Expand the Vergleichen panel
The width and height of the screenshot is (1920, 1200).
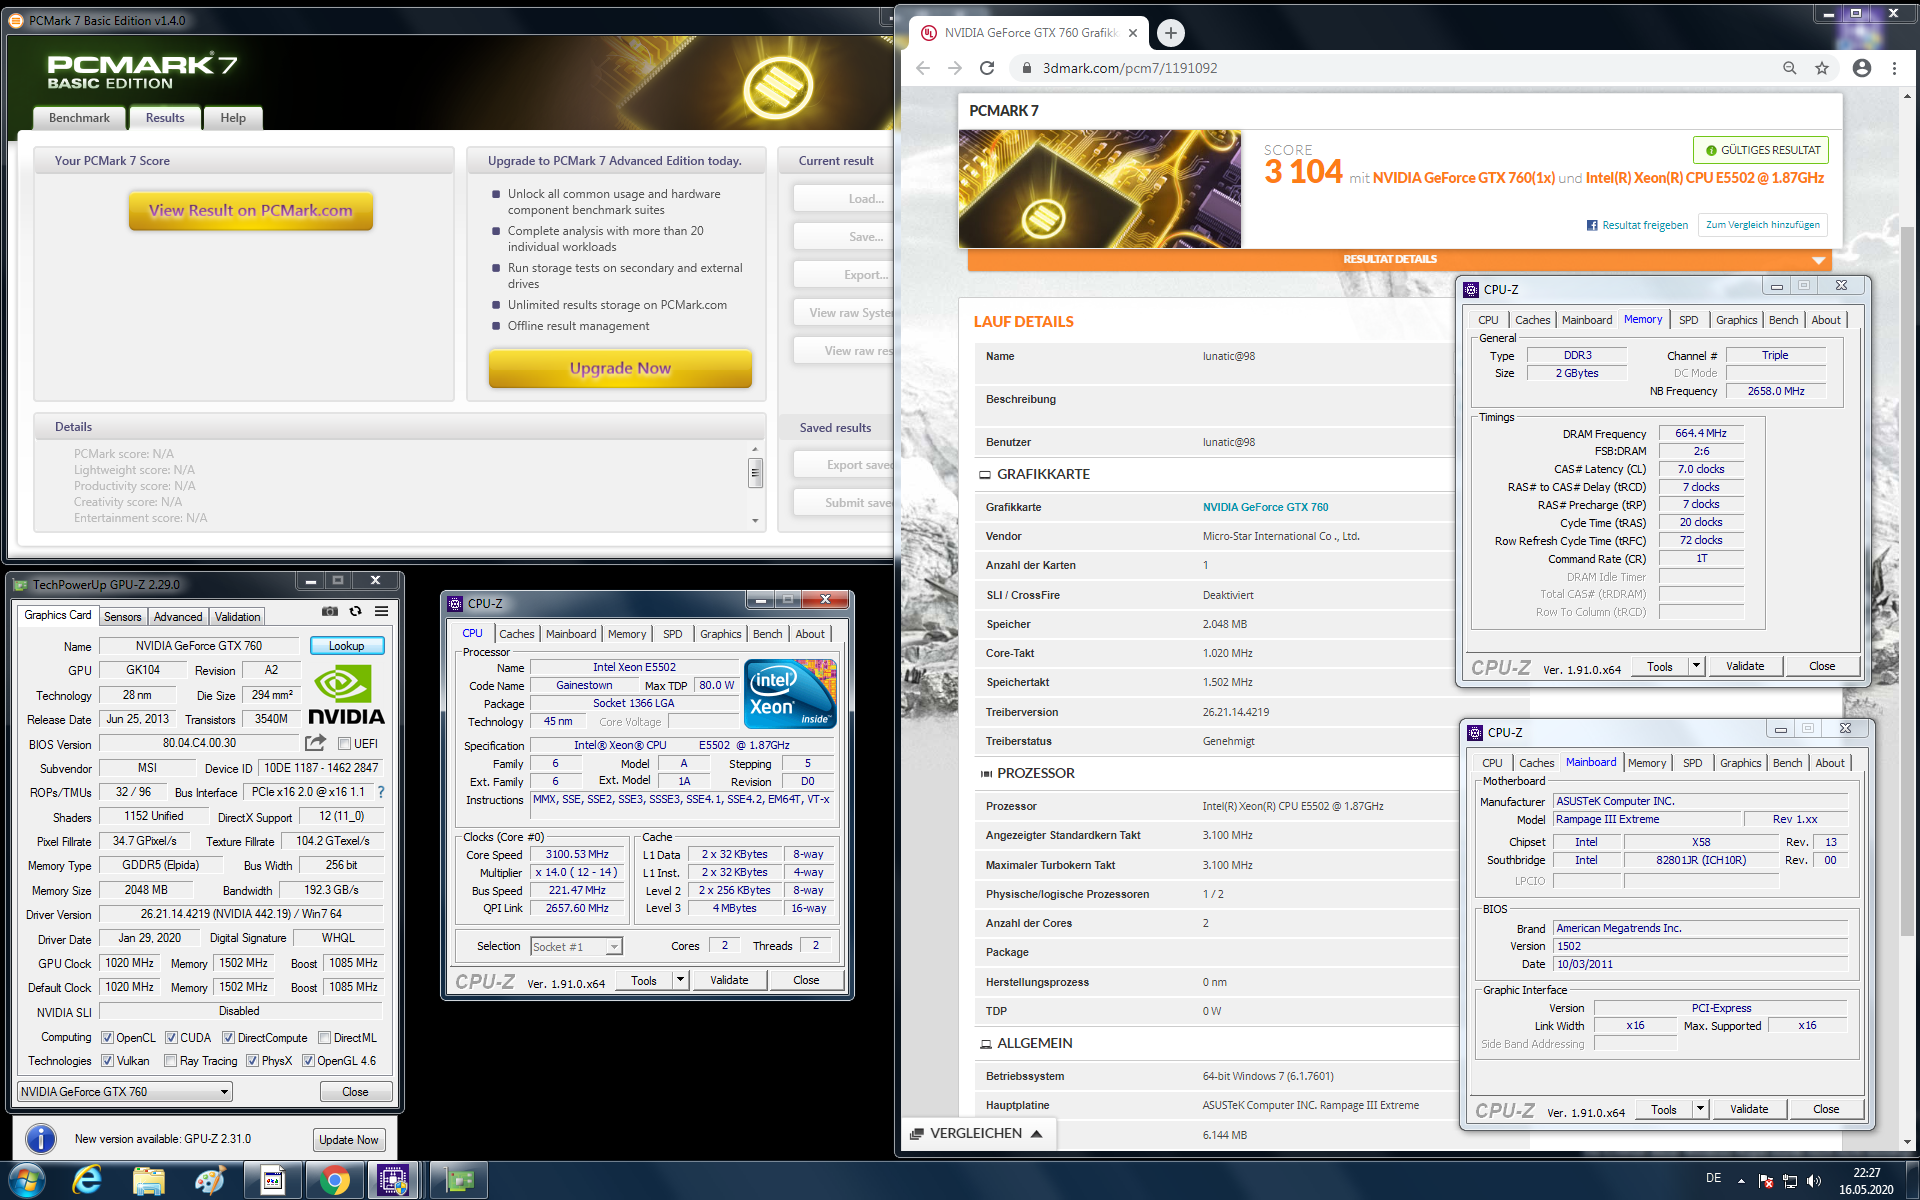[980, 1133]
